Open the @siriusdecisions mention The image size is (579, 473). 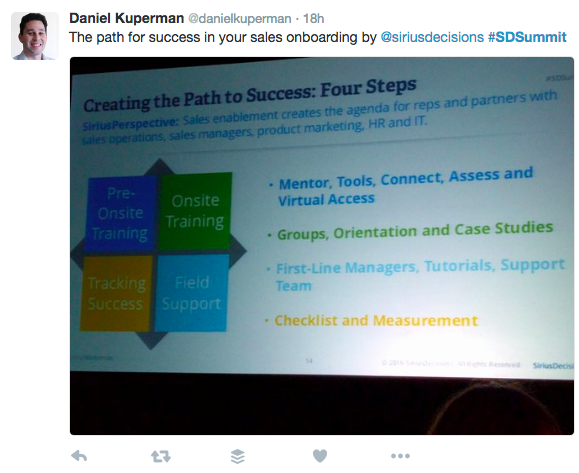coord(432,37)
